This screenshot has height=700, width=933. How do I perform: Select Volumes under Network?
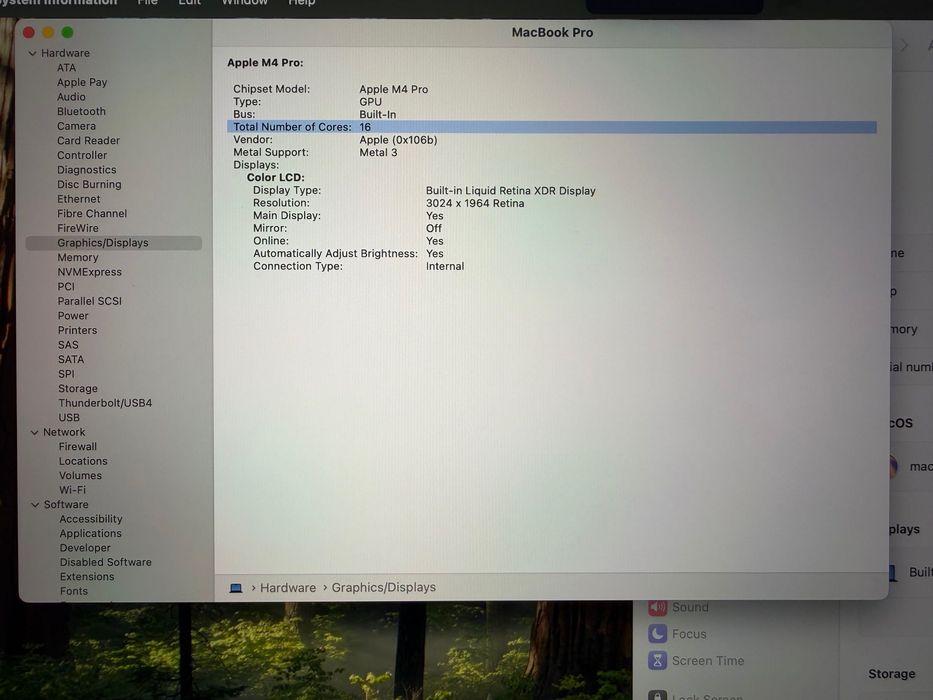80,476
